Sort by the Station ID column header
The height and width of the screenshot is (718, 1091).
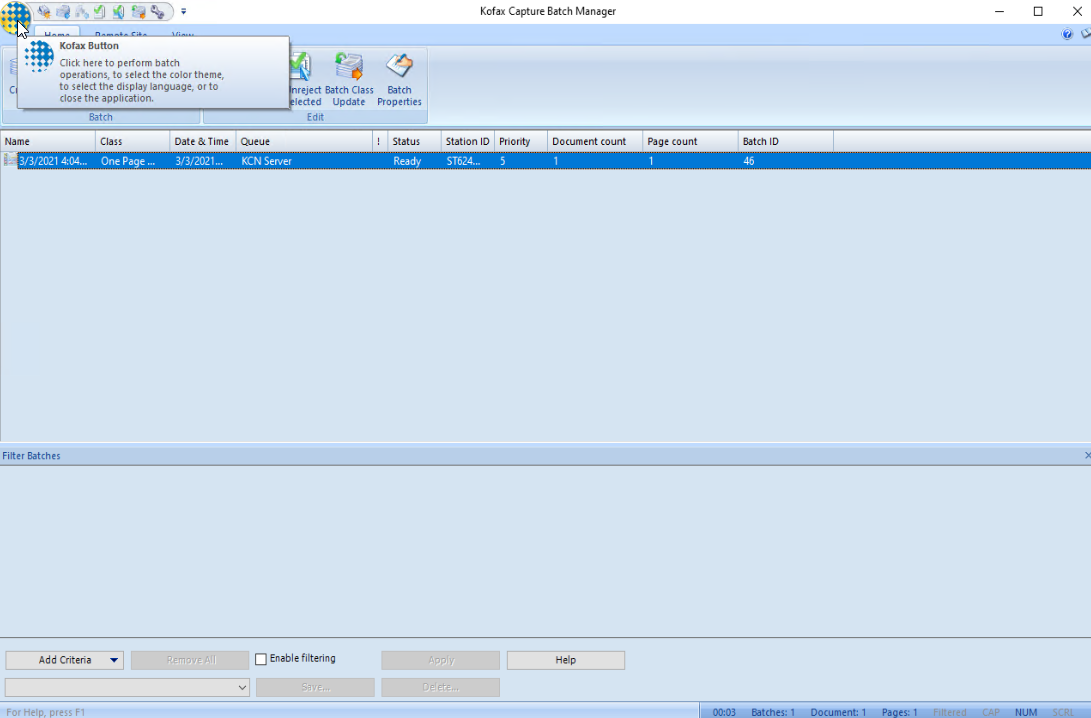pos(468,141)
